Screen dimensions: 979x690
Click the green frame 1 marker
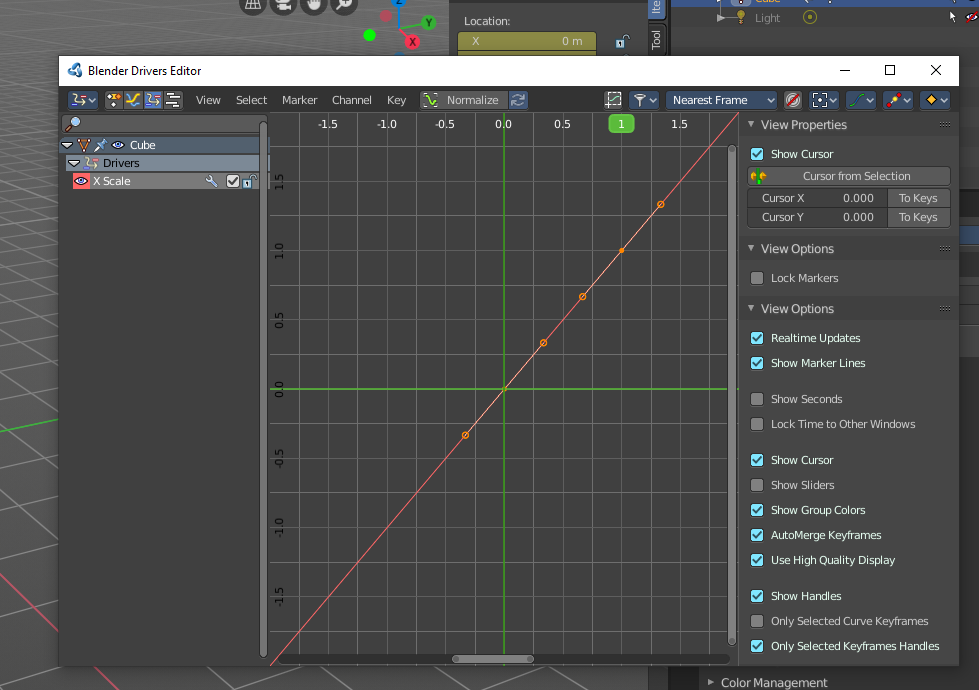point(621,124)
